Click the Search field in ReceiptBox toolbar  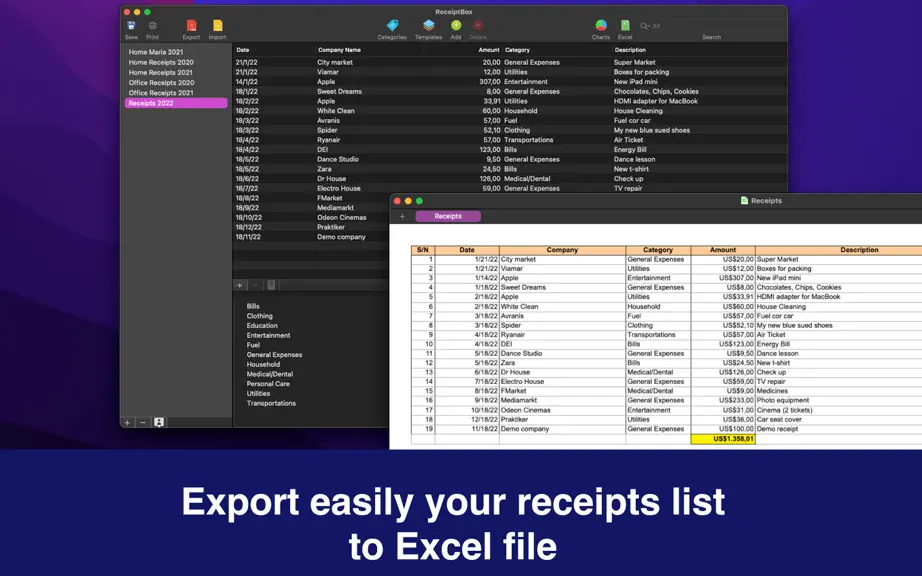710,26
